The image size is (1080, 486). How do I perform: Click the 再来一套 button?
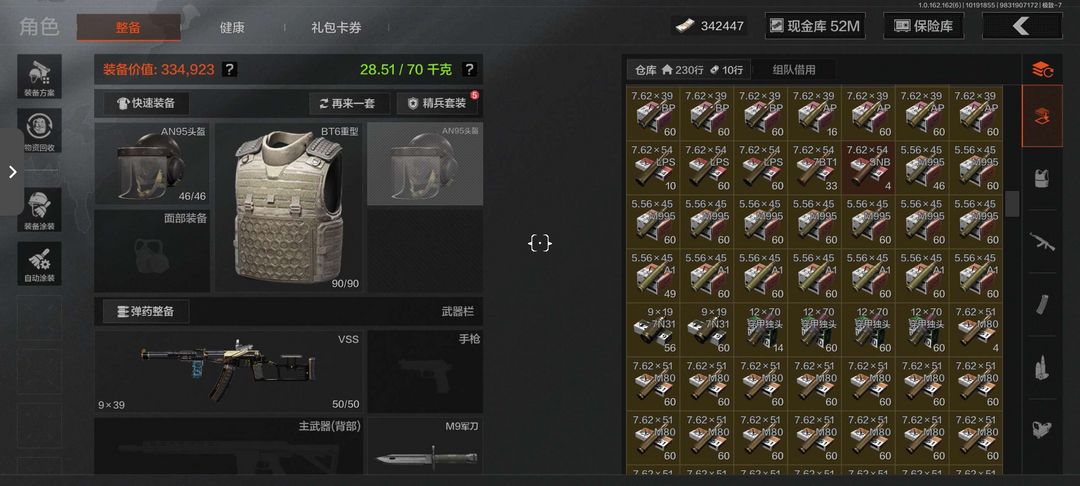pyautogui.click(x=349, y=103)
